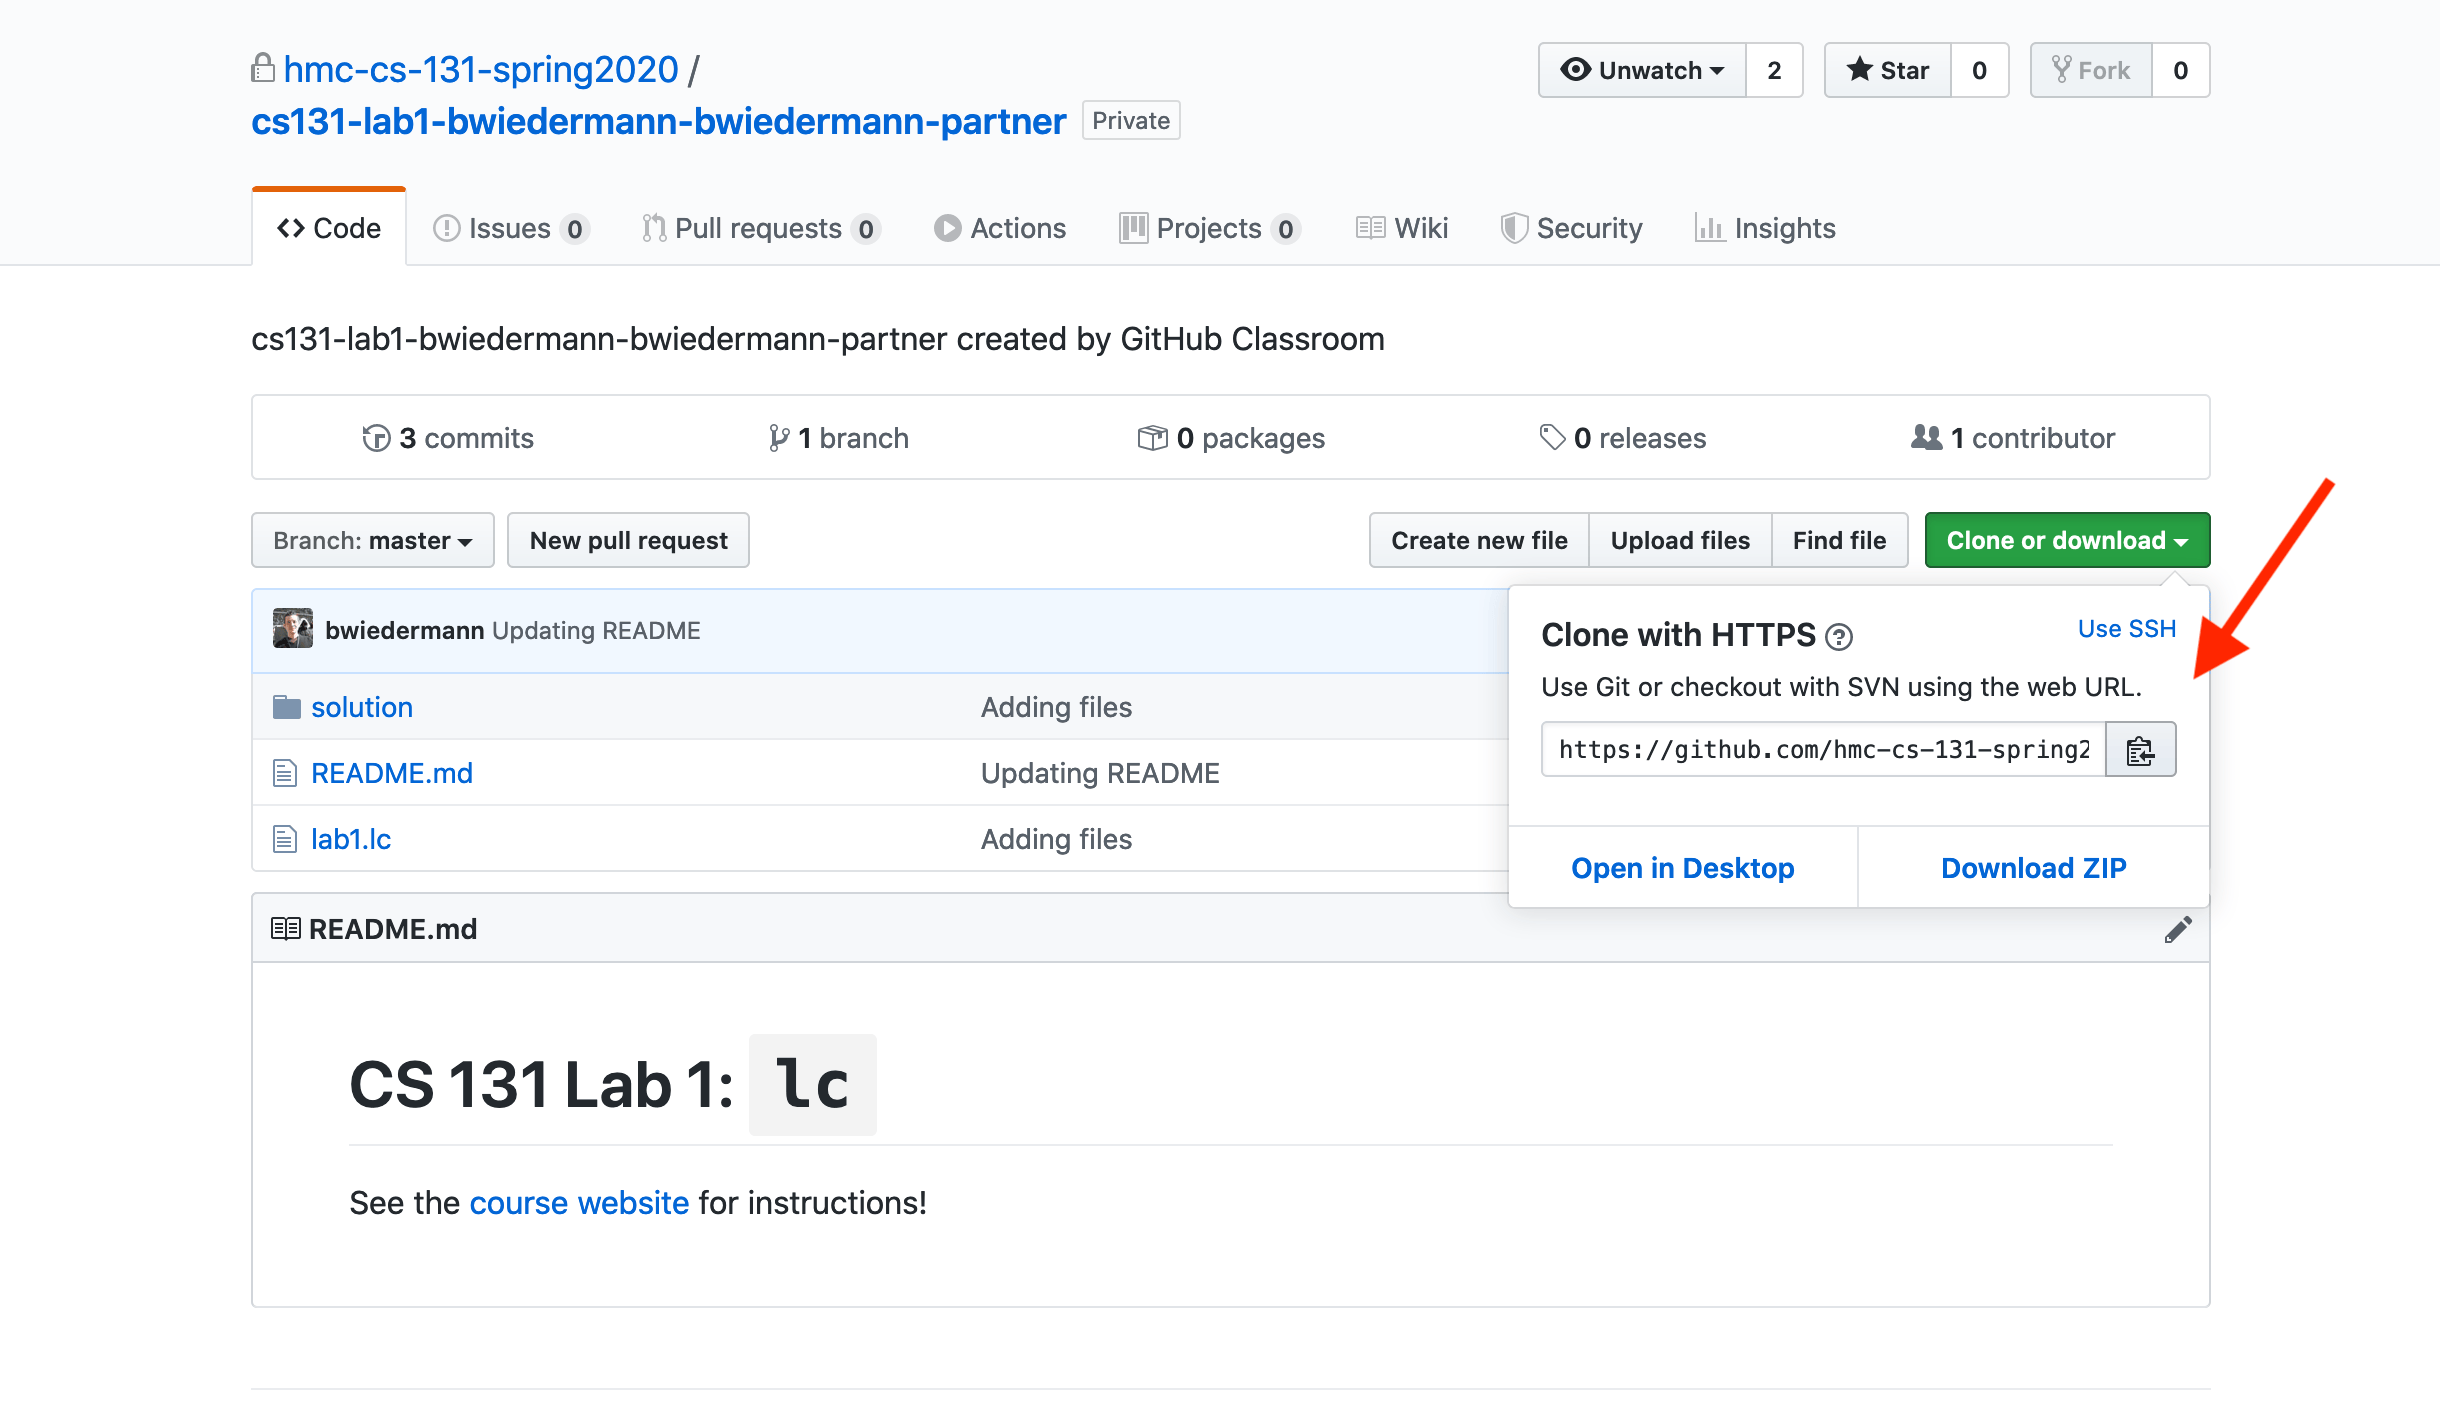Open the solution folder
Image resolution: width=2440 pixels, height=1418 pixels.
tap(362, 707)
